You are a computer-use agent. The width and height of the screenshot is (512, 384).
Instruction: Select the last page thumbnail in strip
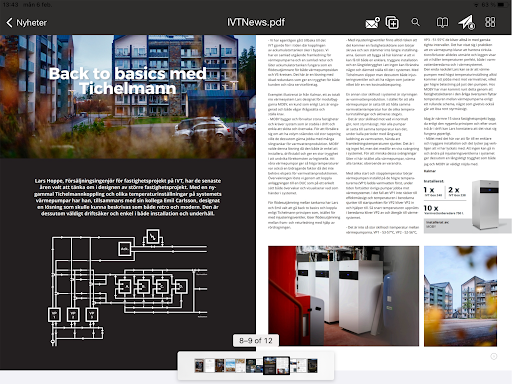pyautogui.click(x=312, y=366)
